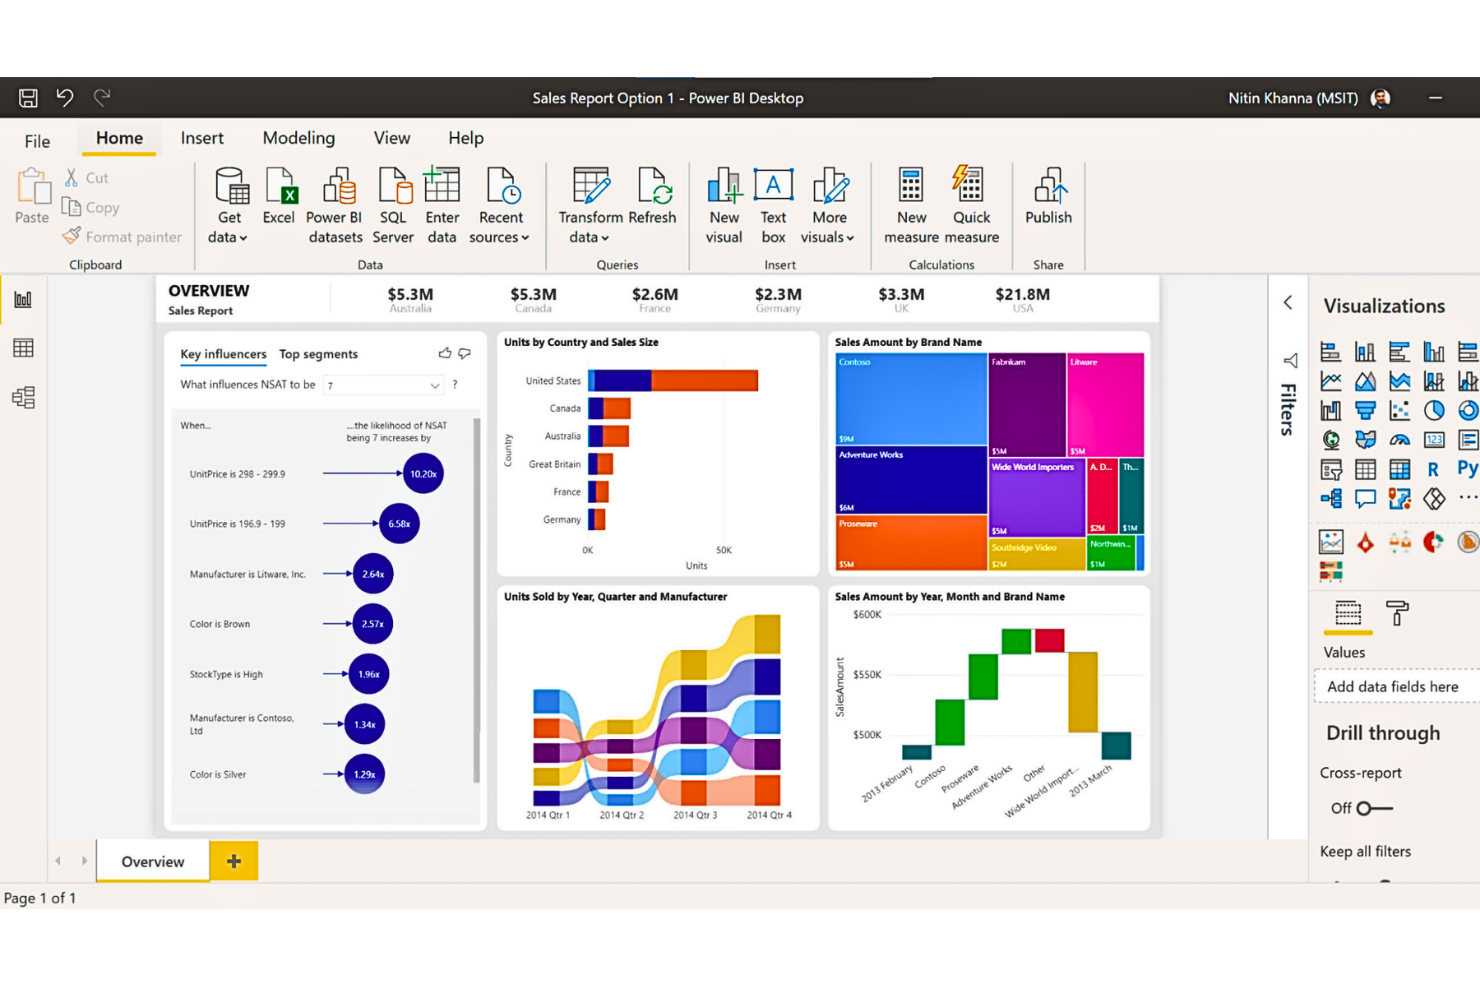Import data from Excel
The width and height of the screenshot is (1480, 987).
coord(279,196)
